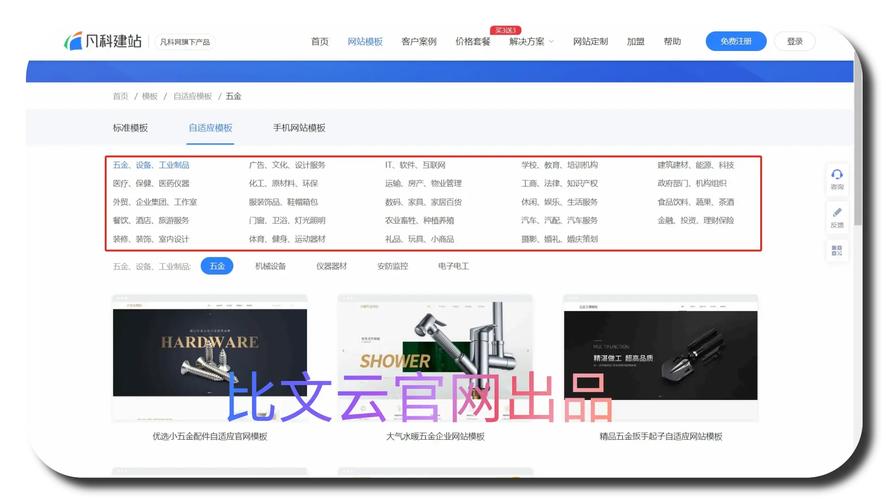Click the 登录 button
The width and height of the screenshot is (889, 500).
[795, 41]
